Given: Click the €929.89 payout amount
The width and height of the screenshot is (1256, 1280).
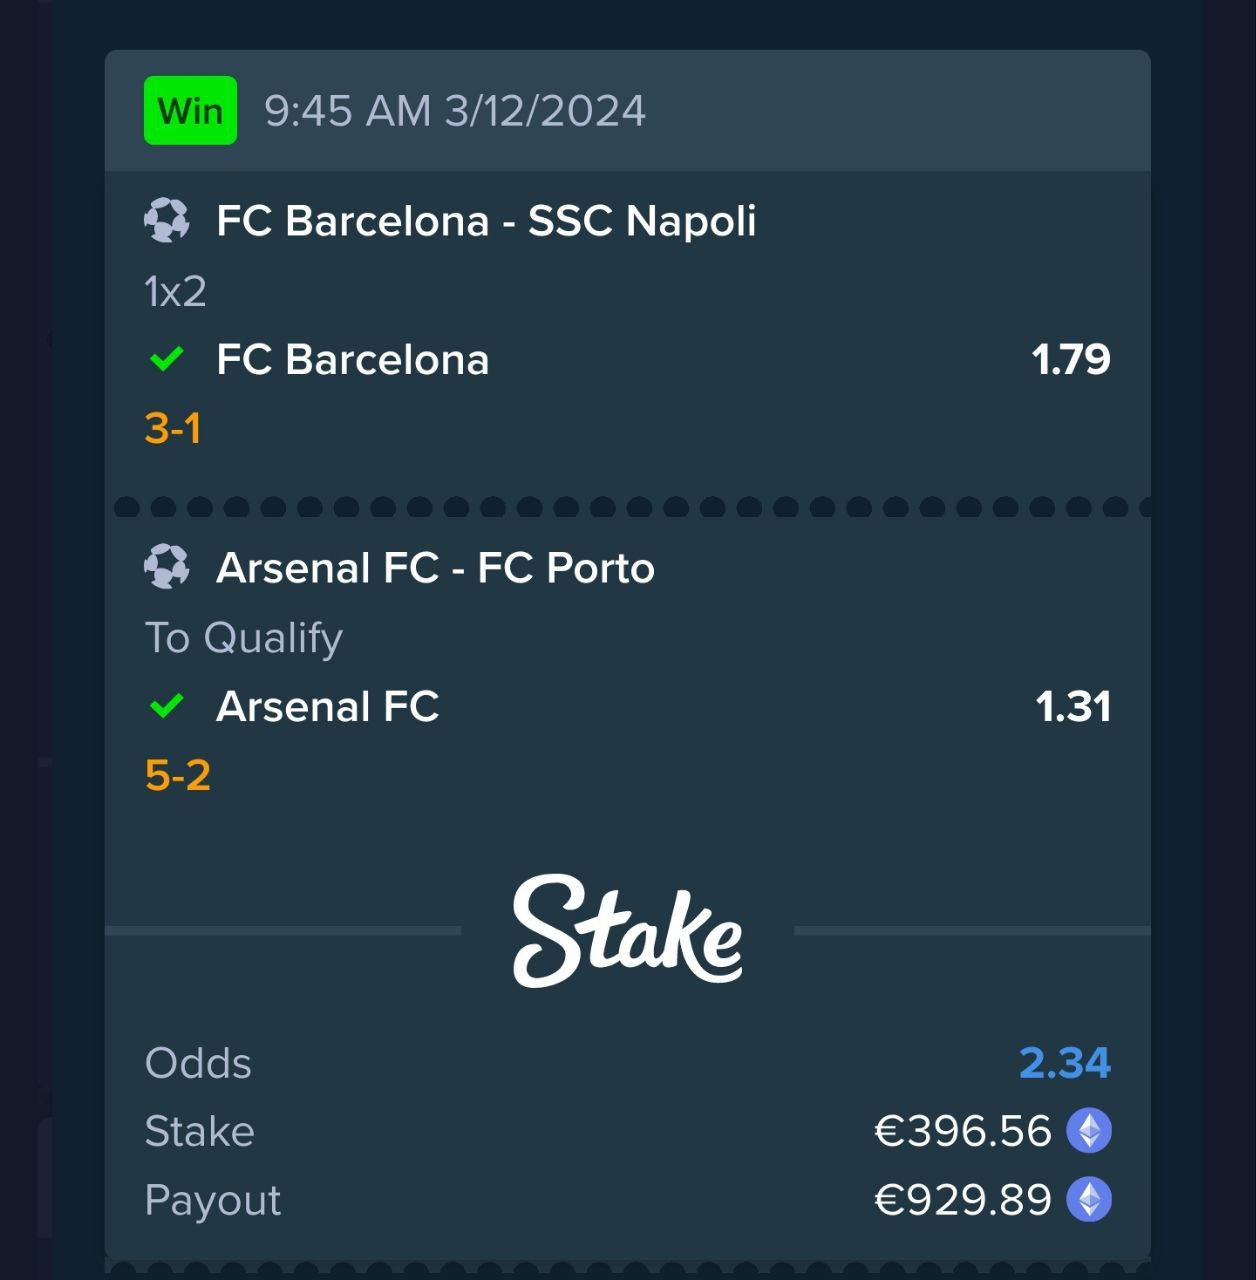Looking at the screenshot, I should tap(962, 1200).
